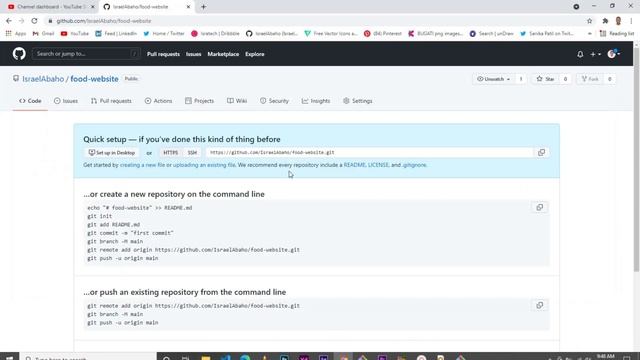The width and height of the screenshot is (640, 360).
Task: Open the Security tab
Action: click(x=274, y=101)
